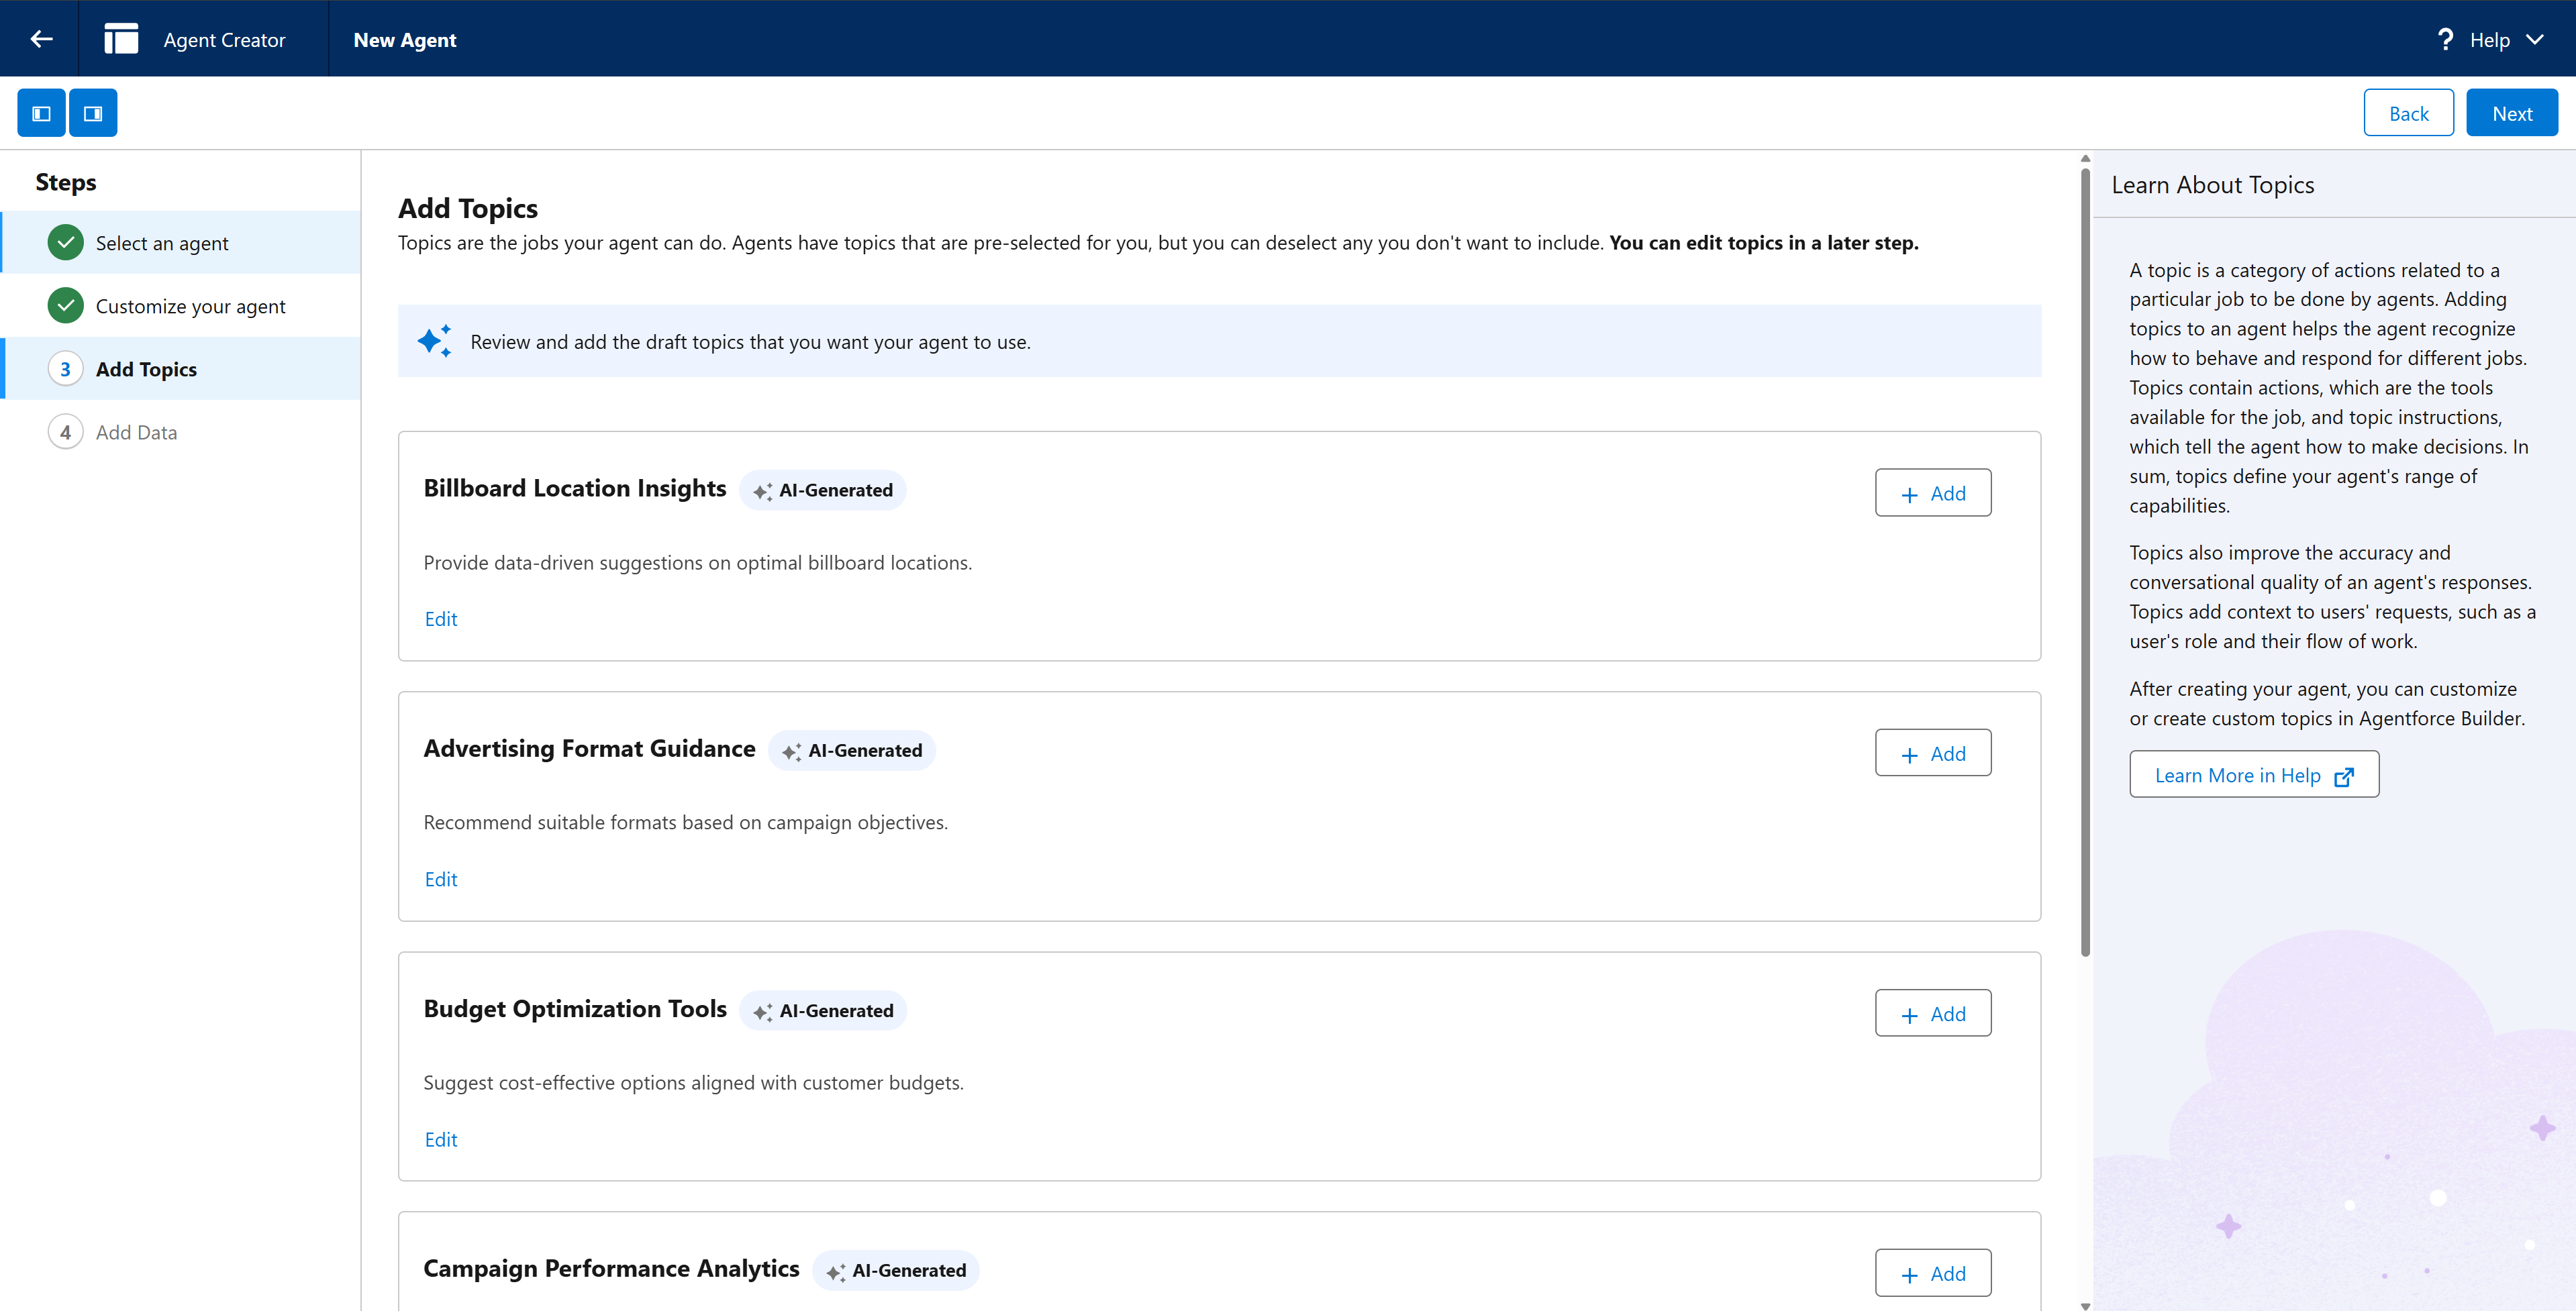This screenshot has width=2576, height=1311.
Task: Click the Help question mark icon
Action: (2445, 40)
